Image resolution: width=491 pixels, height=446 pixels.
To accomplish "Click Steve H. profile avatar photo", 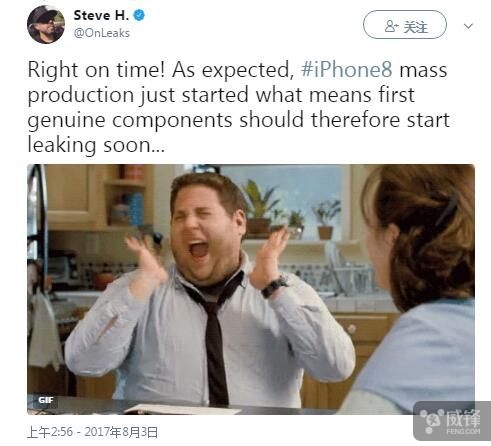I will coord(46,25).
